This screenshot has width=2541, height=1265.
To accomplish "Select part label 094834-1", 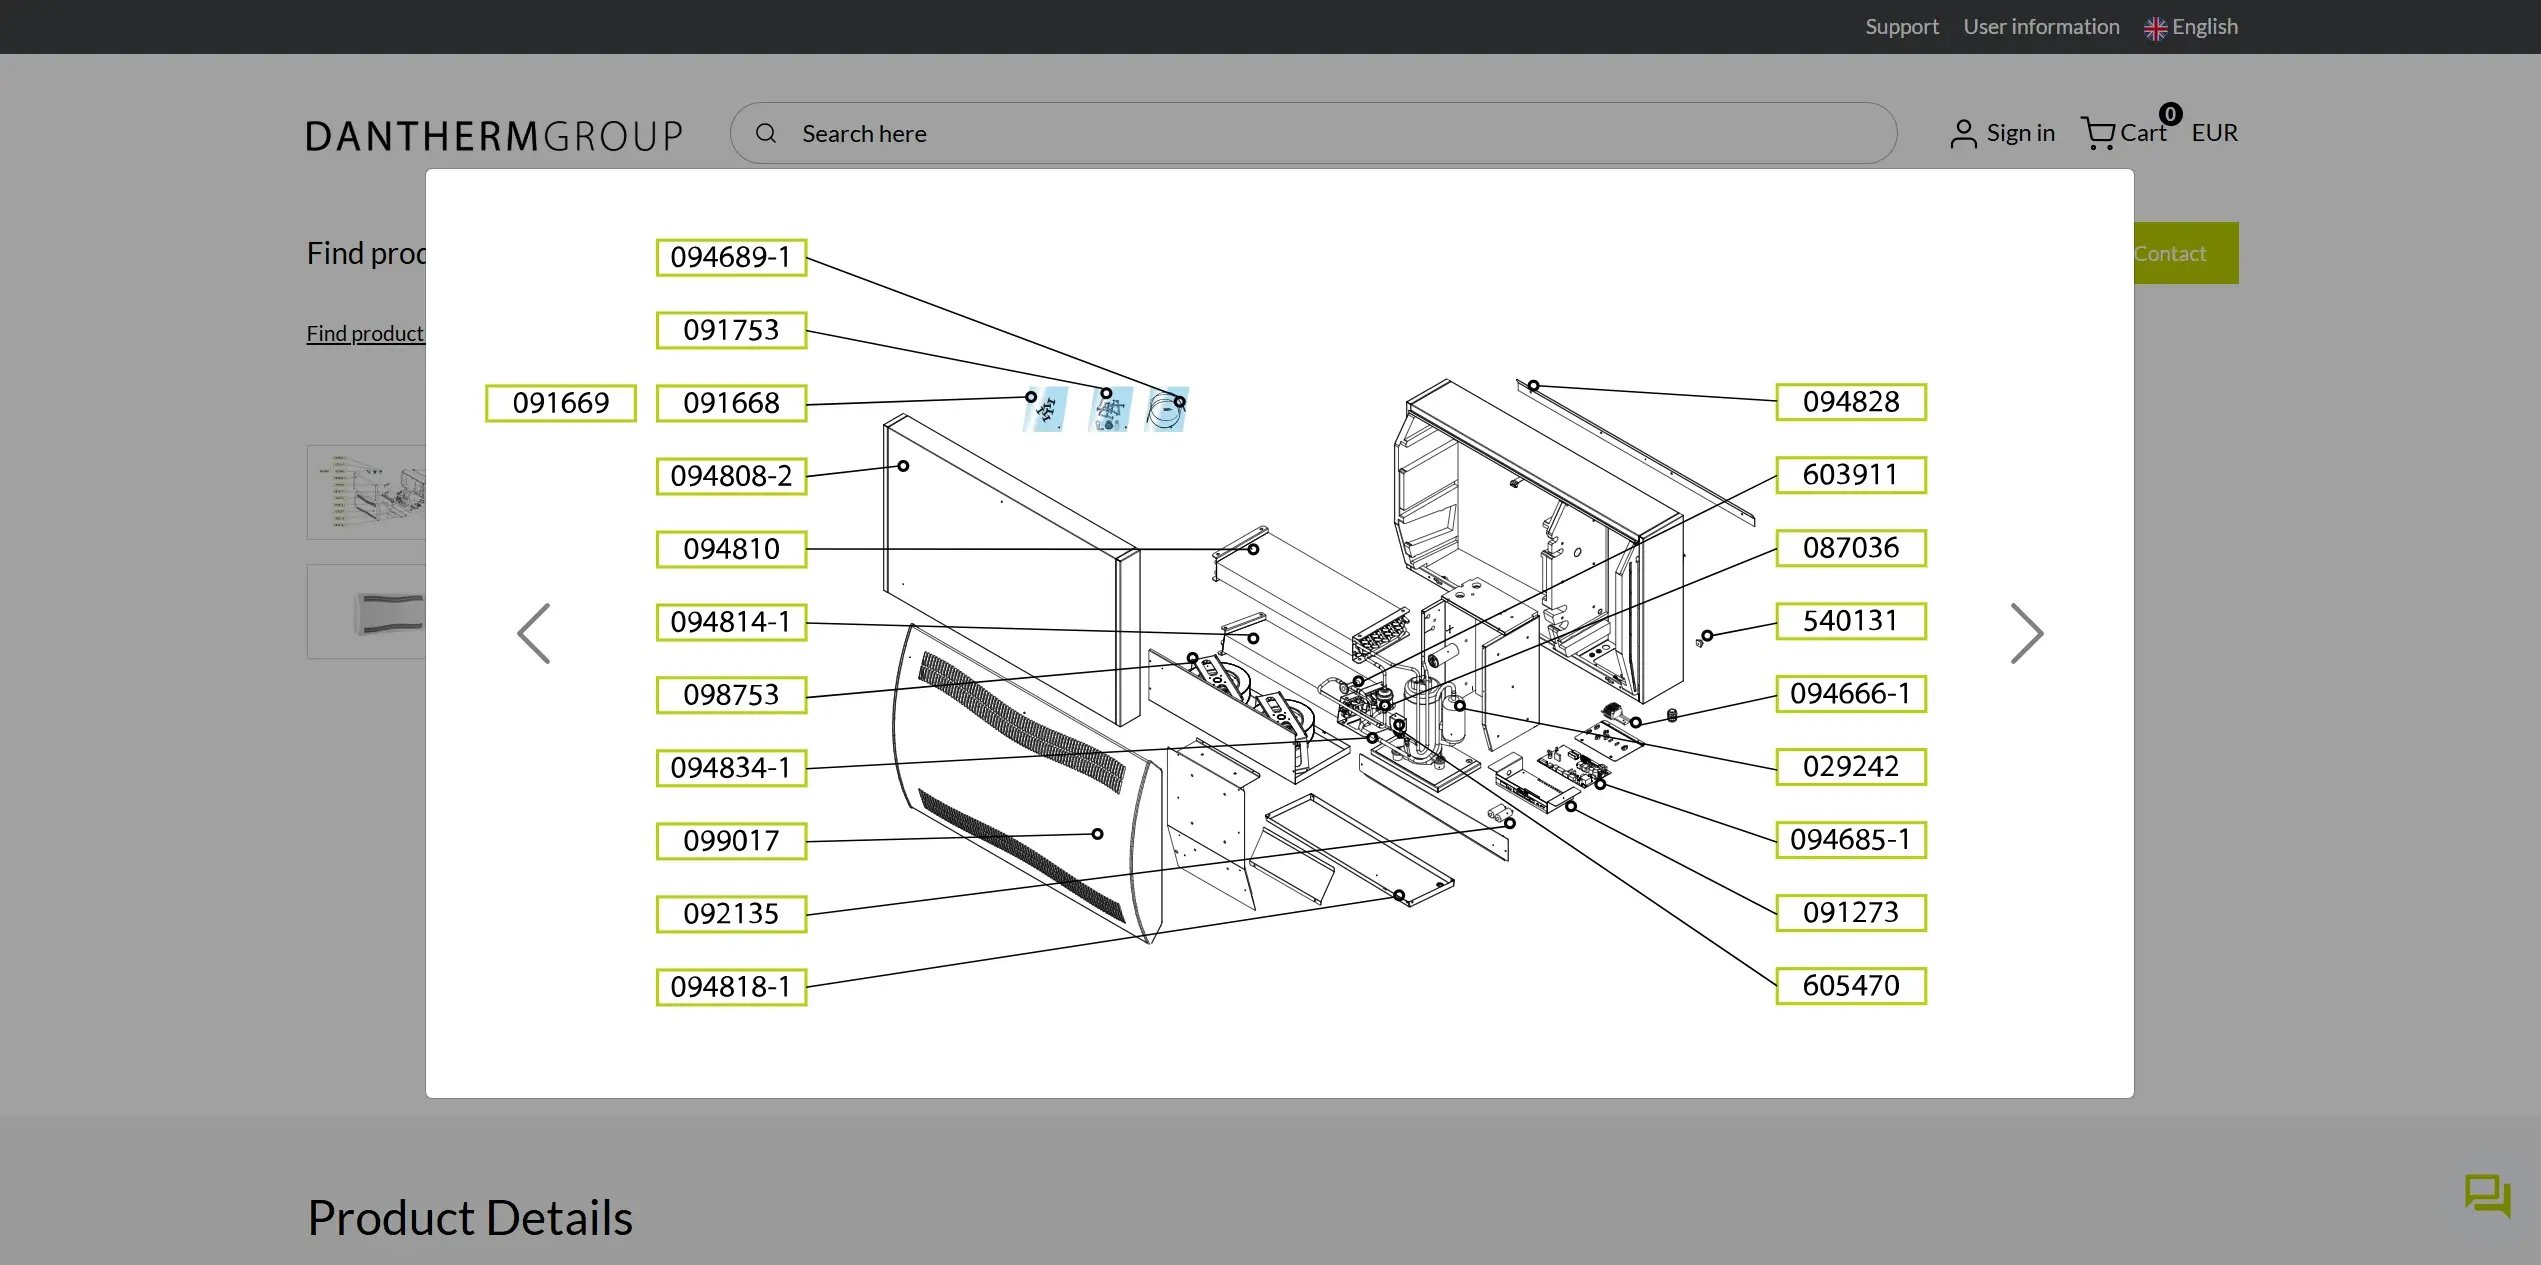I will [x=731, y=768].
